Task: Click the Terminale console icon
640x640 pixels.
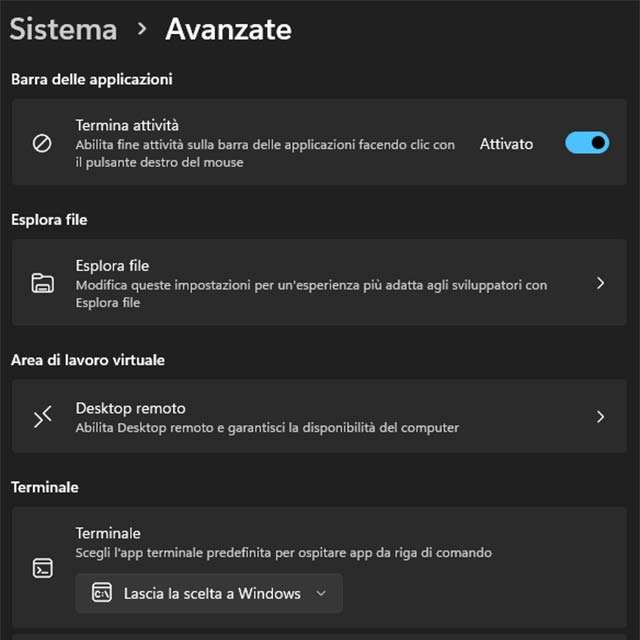Action: coord(42,568)
